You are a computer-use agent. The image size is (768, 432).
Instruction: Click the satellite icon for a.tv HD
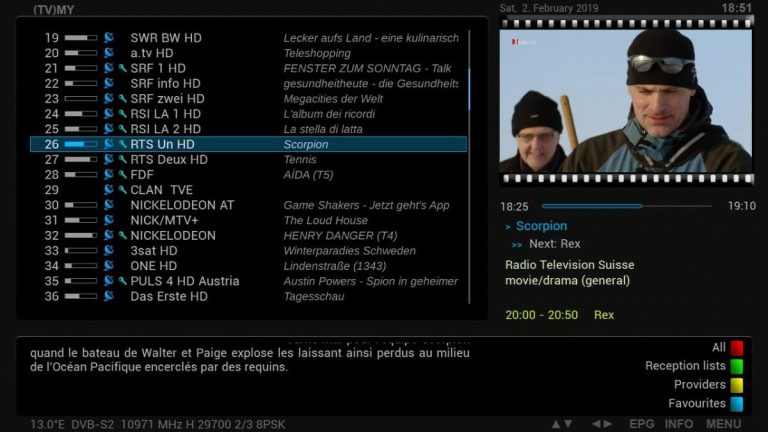109,52
